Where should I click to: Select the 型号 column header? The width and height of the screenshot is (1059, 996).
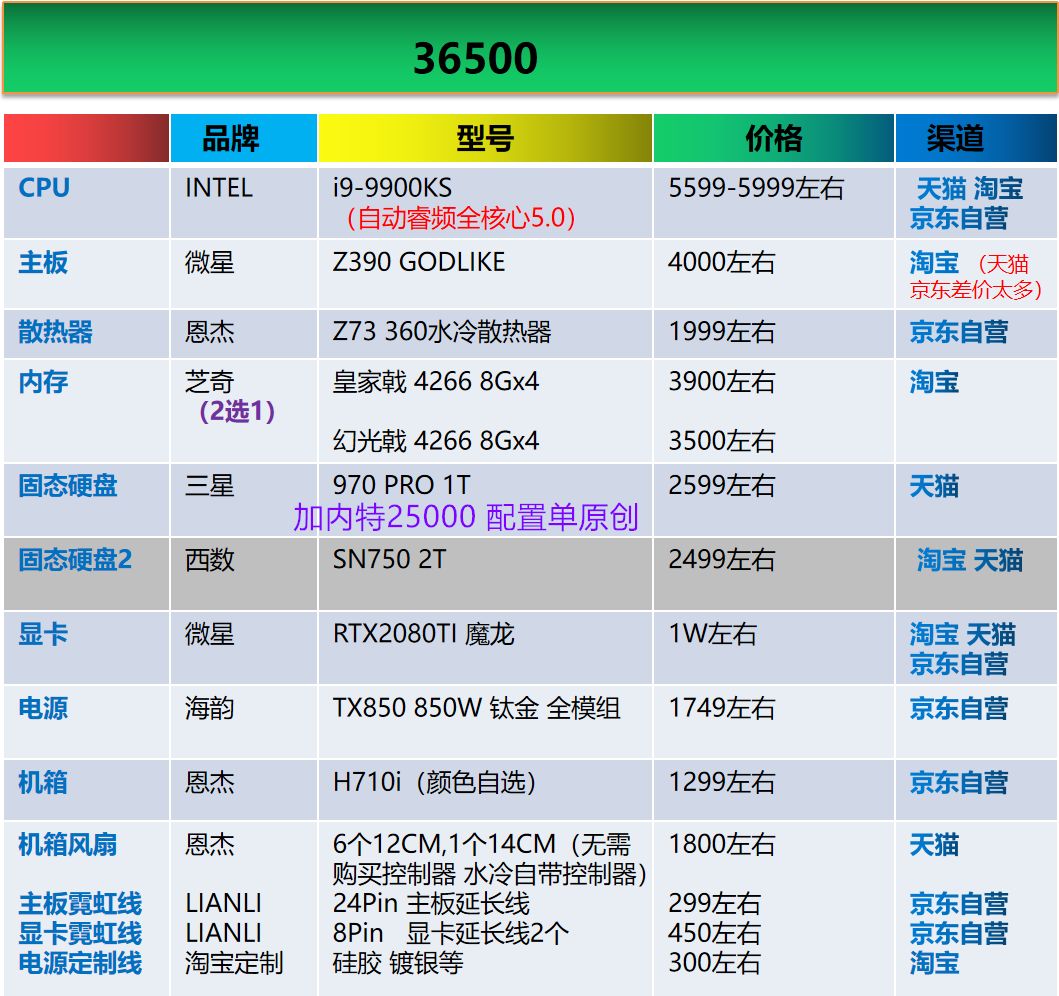pyautogui.click(x=485, y=138)
